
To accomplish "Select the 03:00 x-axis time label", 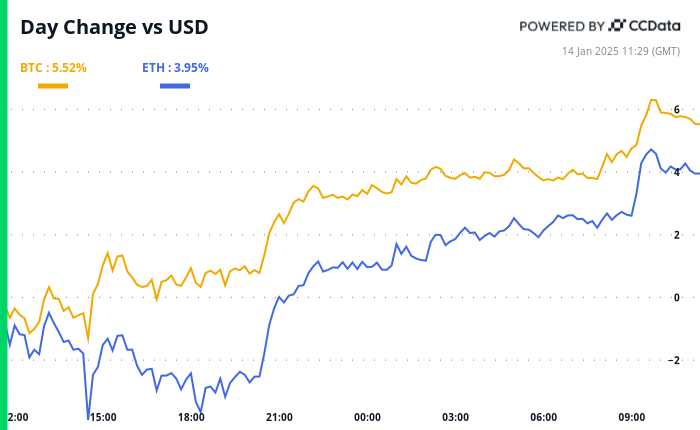I will point(456,416).
